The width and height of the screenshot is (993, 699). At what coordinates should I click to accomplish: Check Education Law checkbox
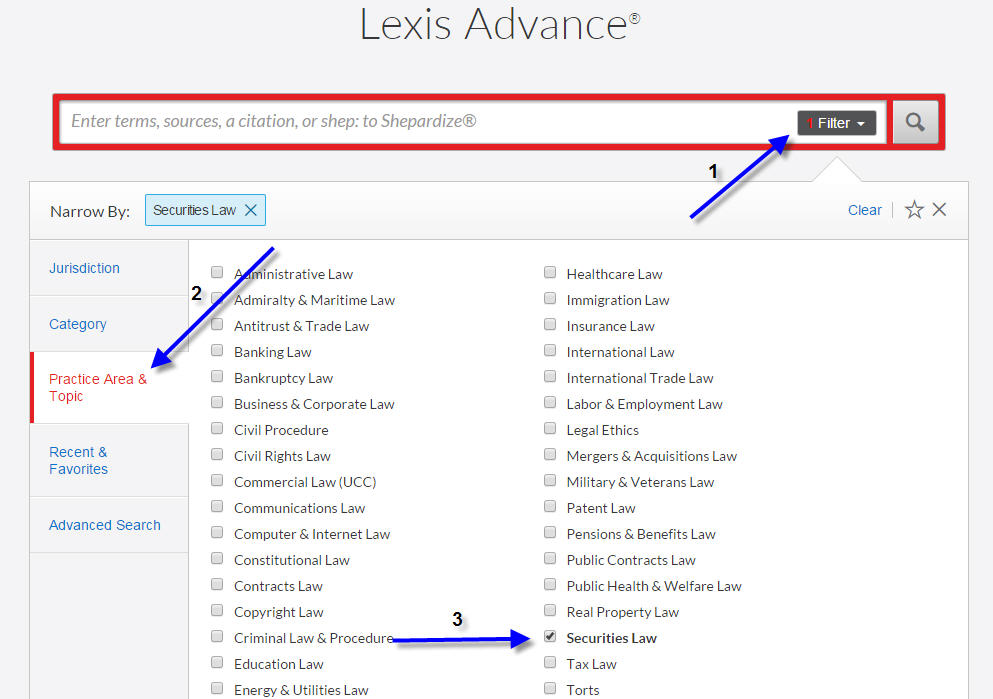tap(217, 662)
